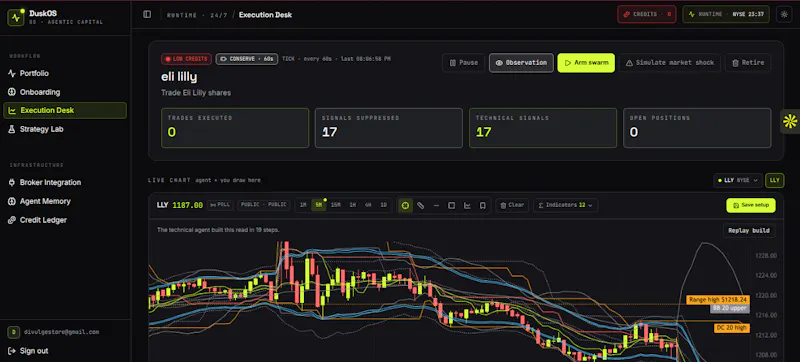Click Simulate market shock
Viewport: 800px width, 362px height.
pos(670,63)
